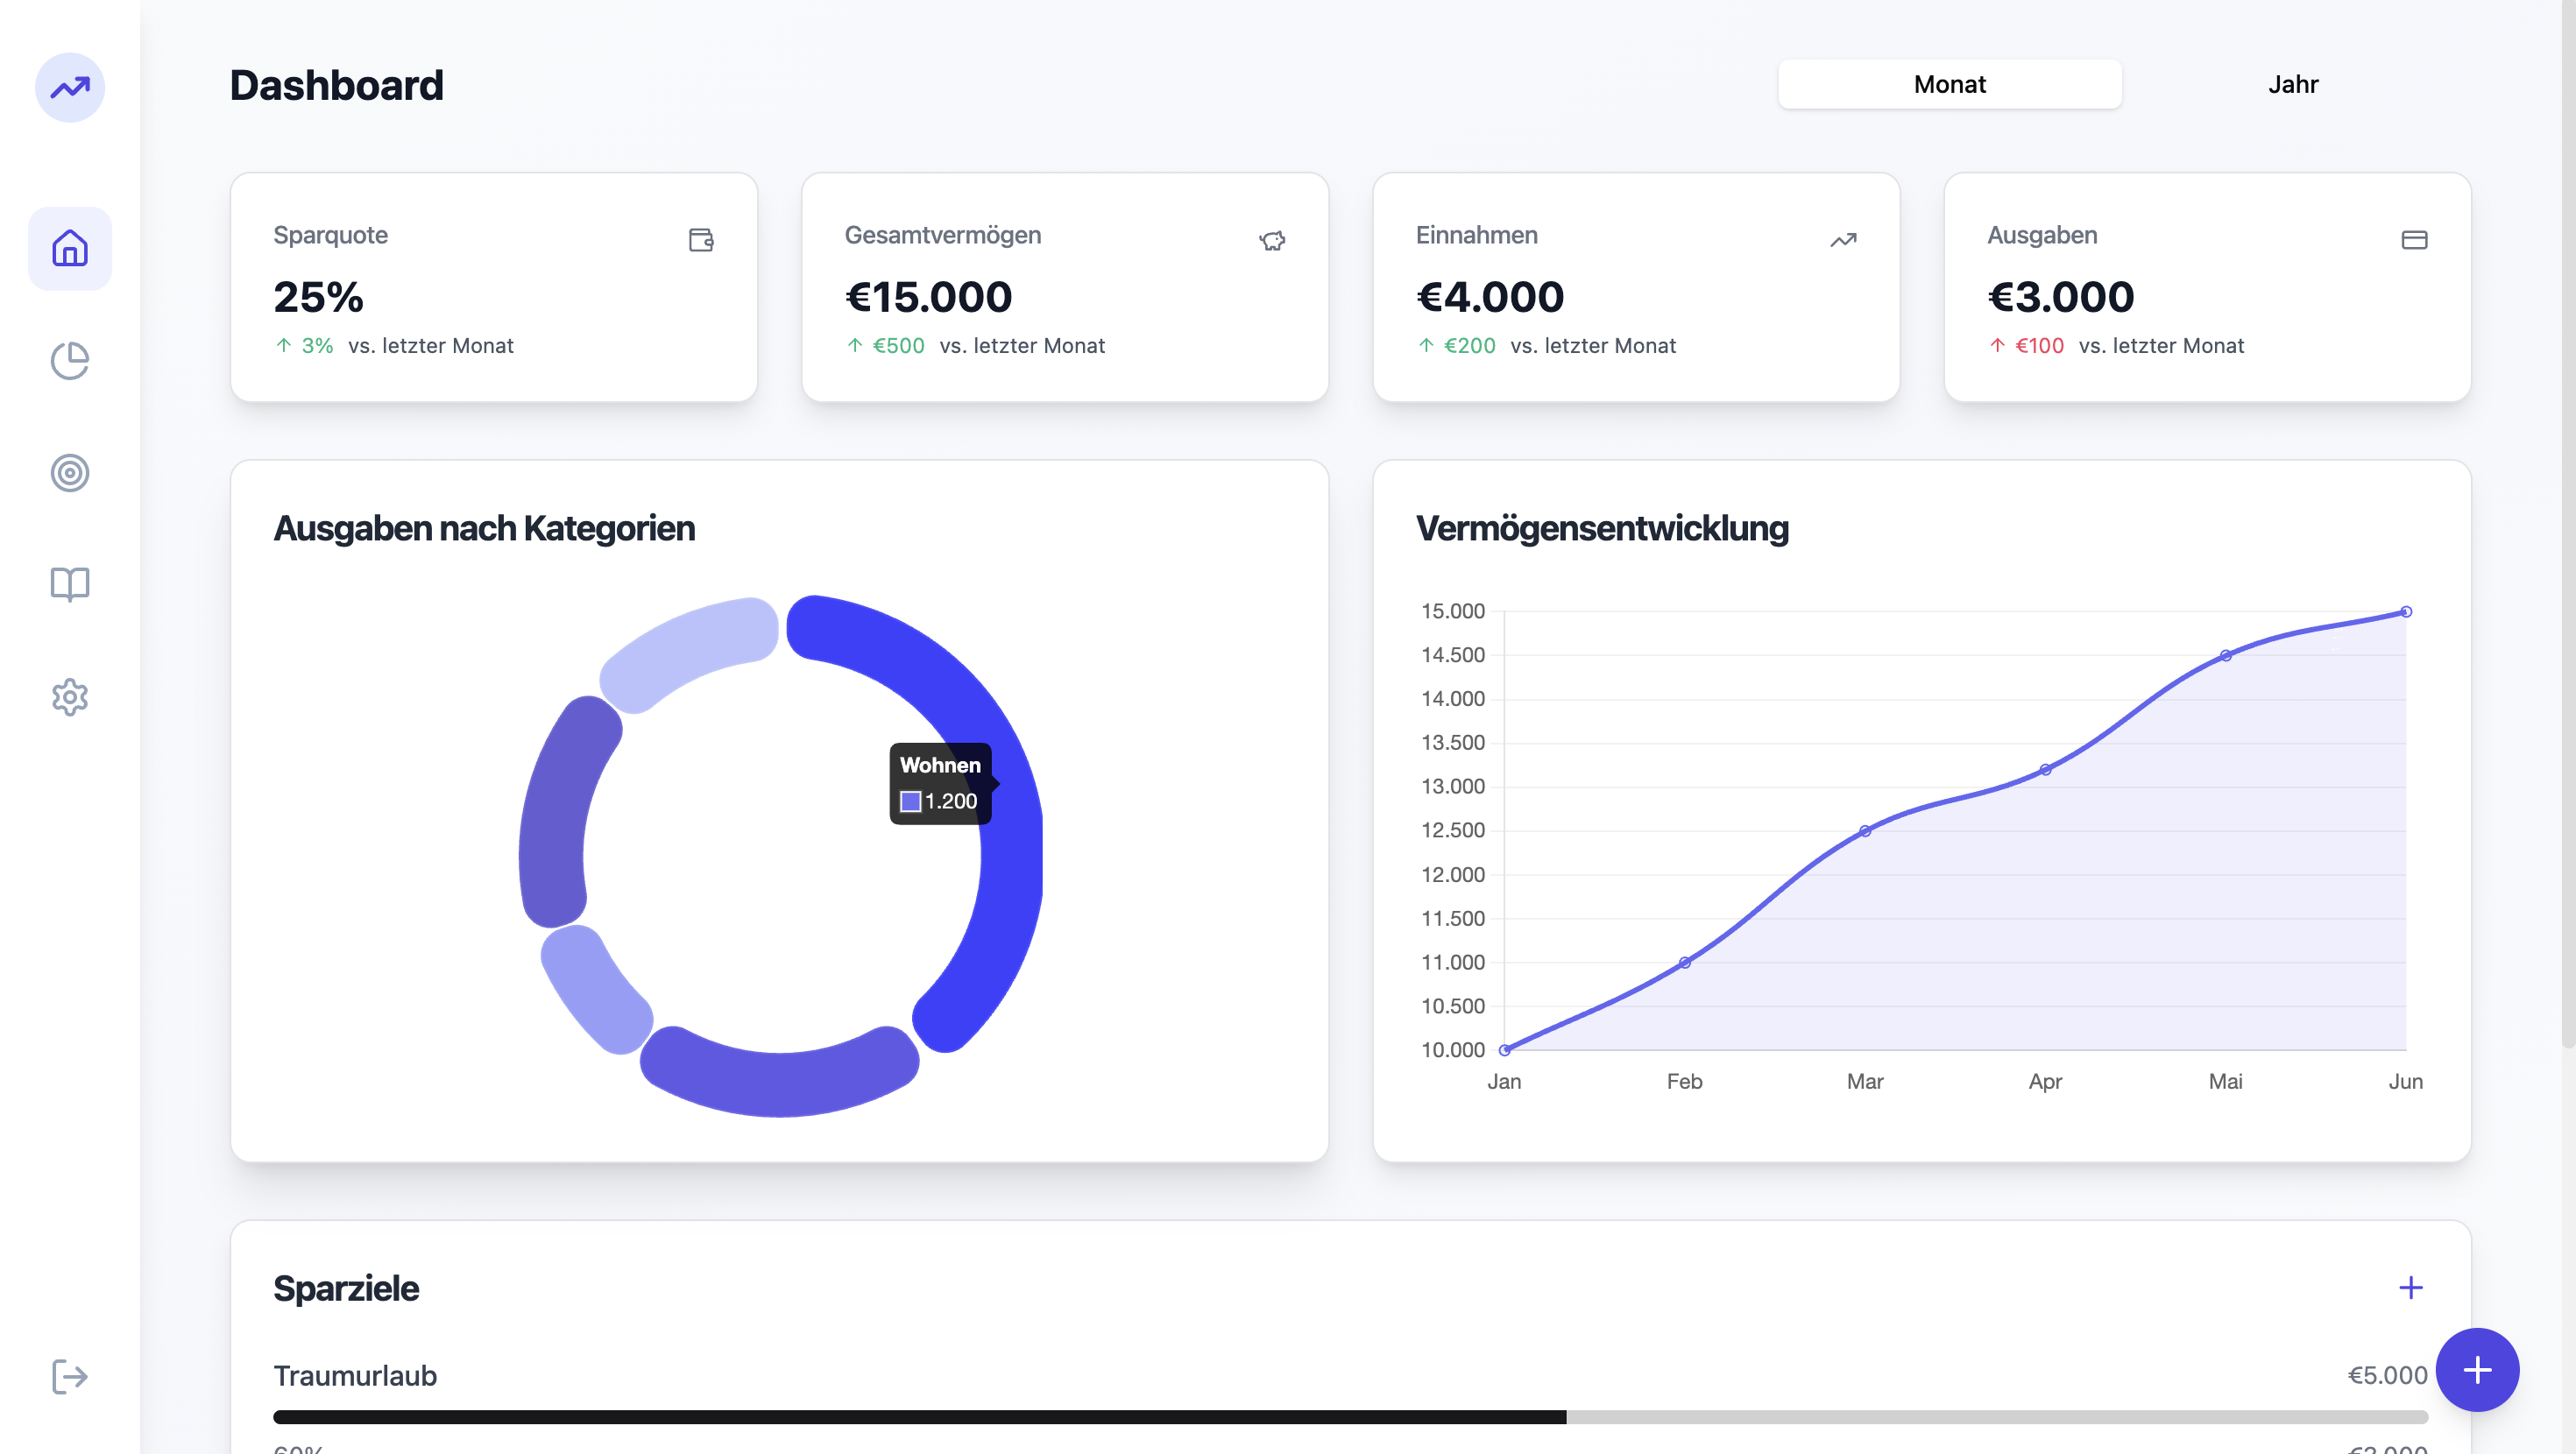
Task: Click the Vermögensentwicklung heading
Action: pyautogui.click(x=1602, y=528)
